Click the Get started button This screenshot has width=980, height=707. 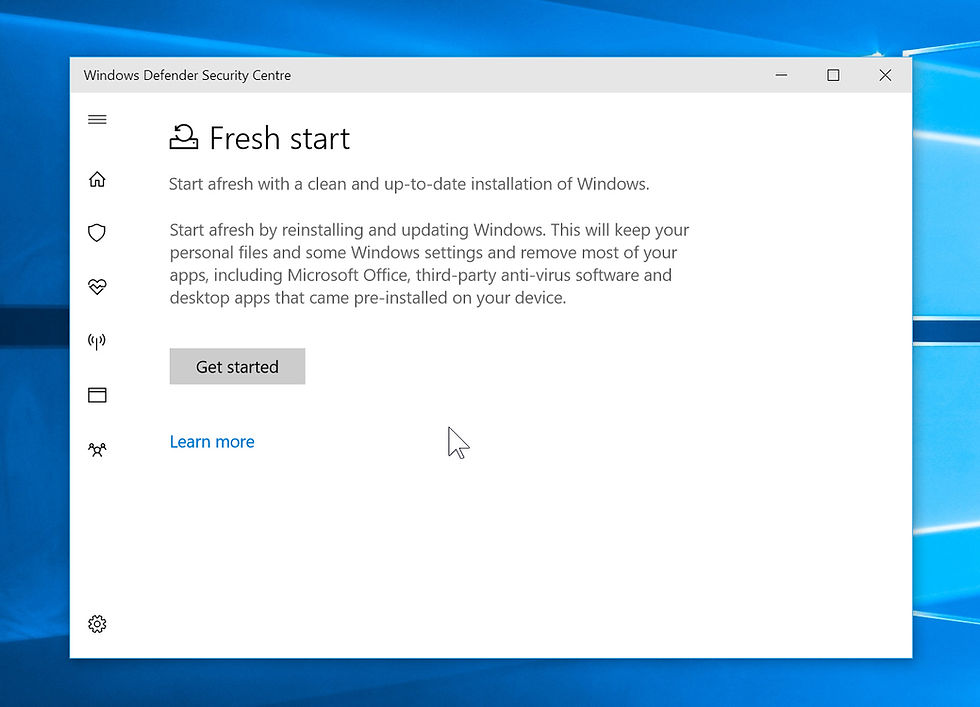pyautogui.click(x=238, y=366)
